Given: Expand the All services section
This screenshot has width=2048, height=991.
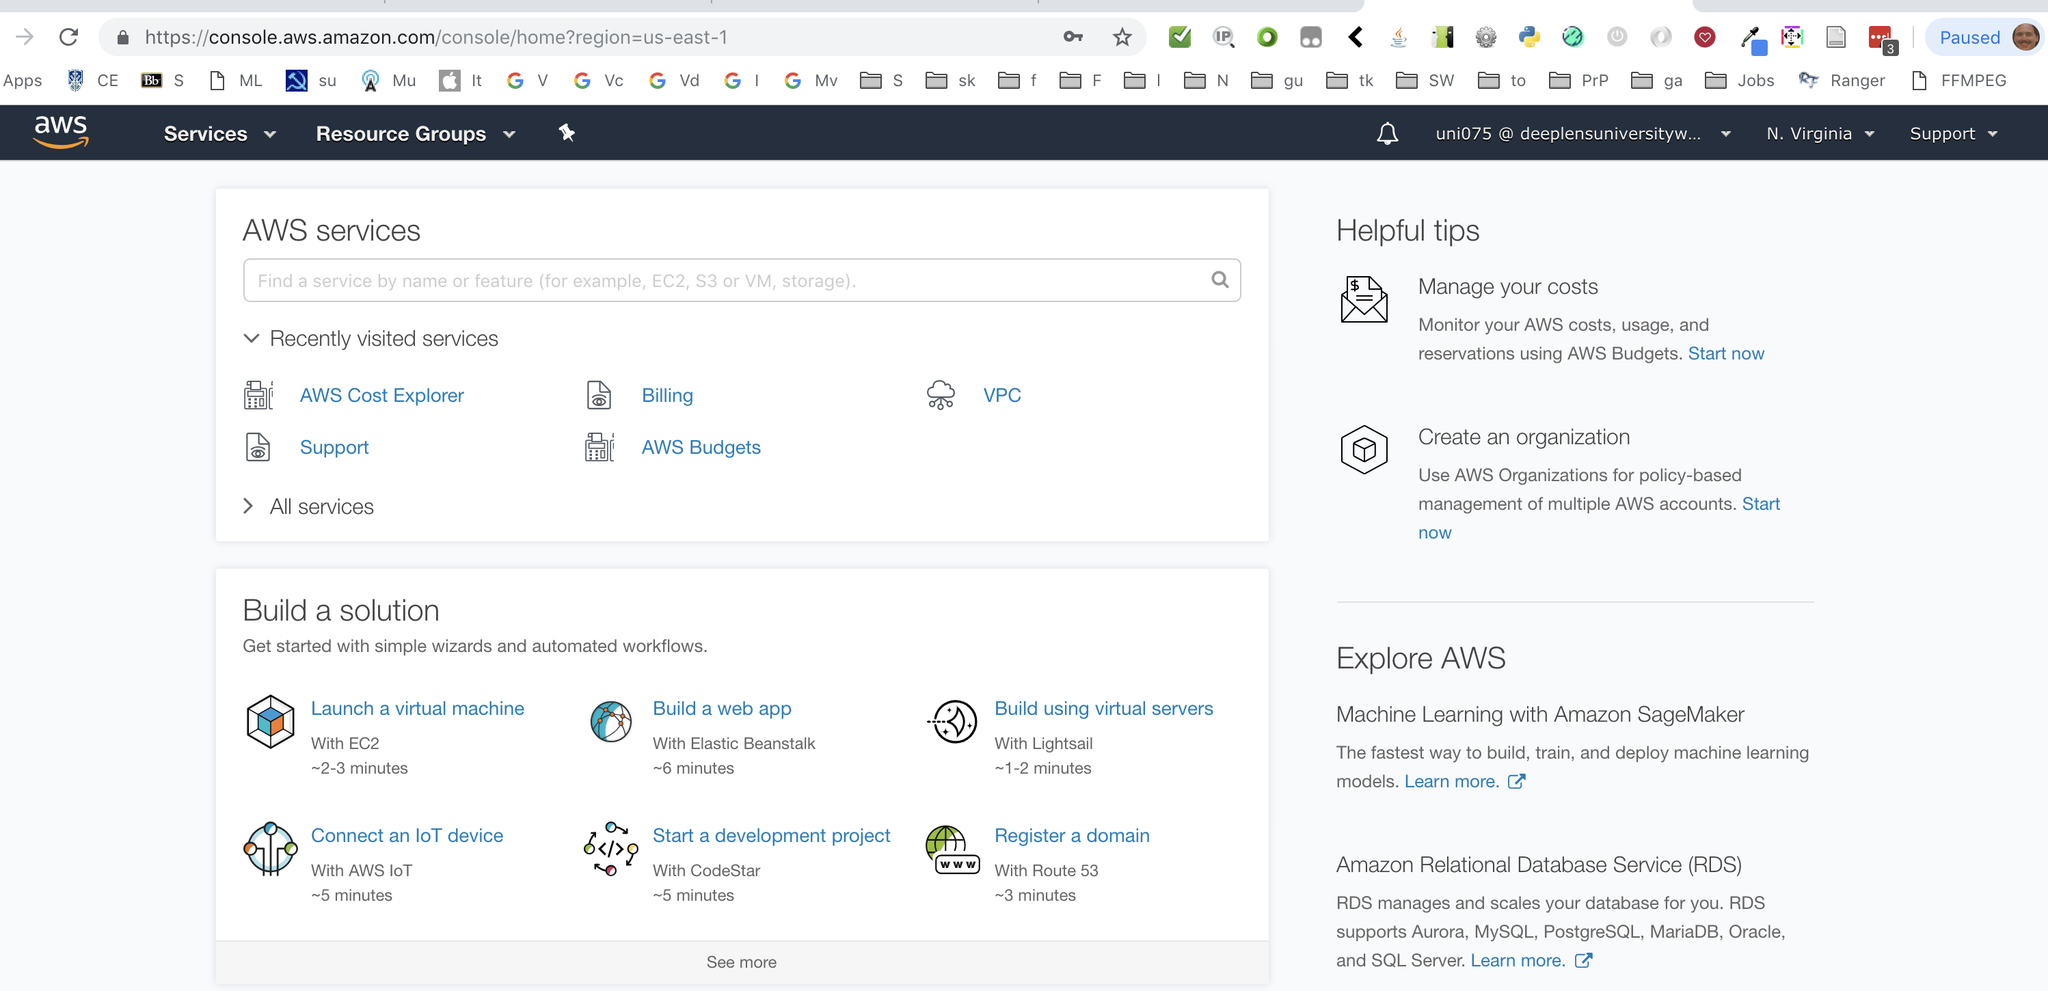Looking at the screenshot, I should [x=308, y=507].
